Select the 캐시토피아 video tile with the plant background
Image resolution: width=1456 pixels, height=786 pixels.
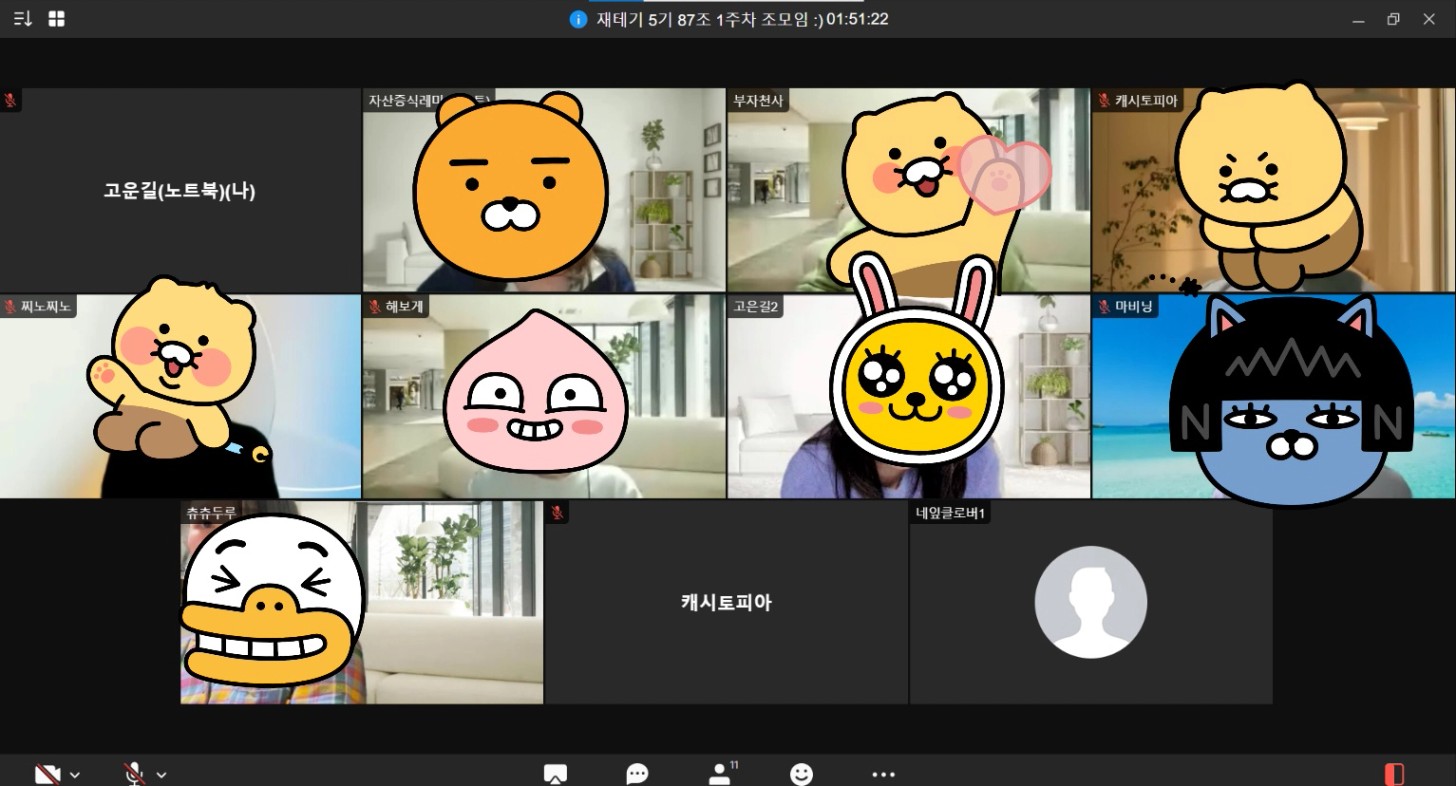(x=1273, y=190)
